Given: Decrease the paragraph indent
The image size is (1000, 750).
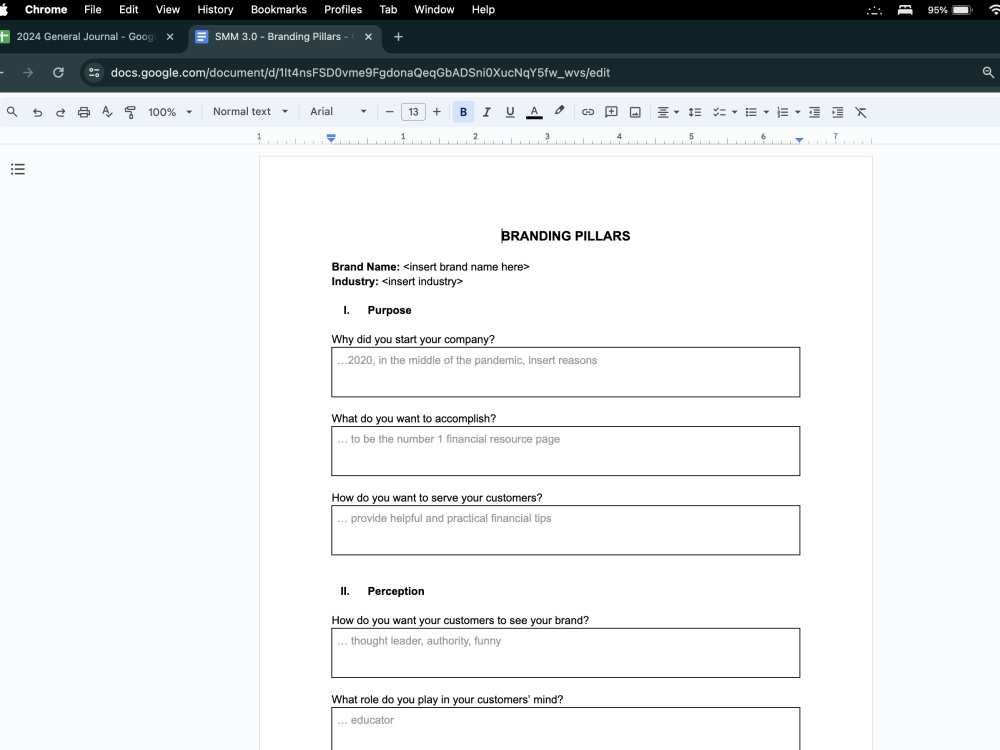Looking at the screenshot, I should pos(814,112).
